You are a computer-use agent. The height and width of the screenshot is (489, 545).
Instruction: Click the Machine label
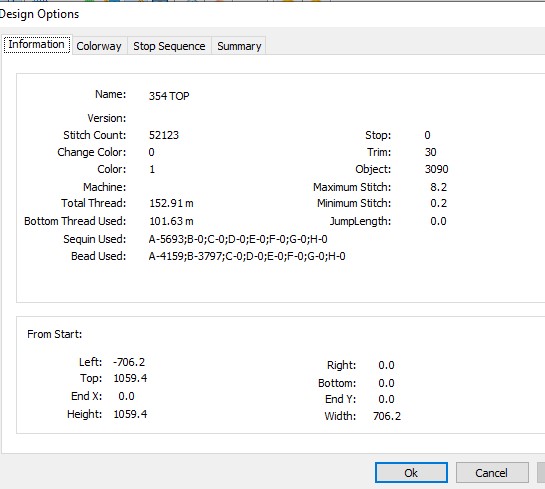pyautogui.click(x=105, y=187)
